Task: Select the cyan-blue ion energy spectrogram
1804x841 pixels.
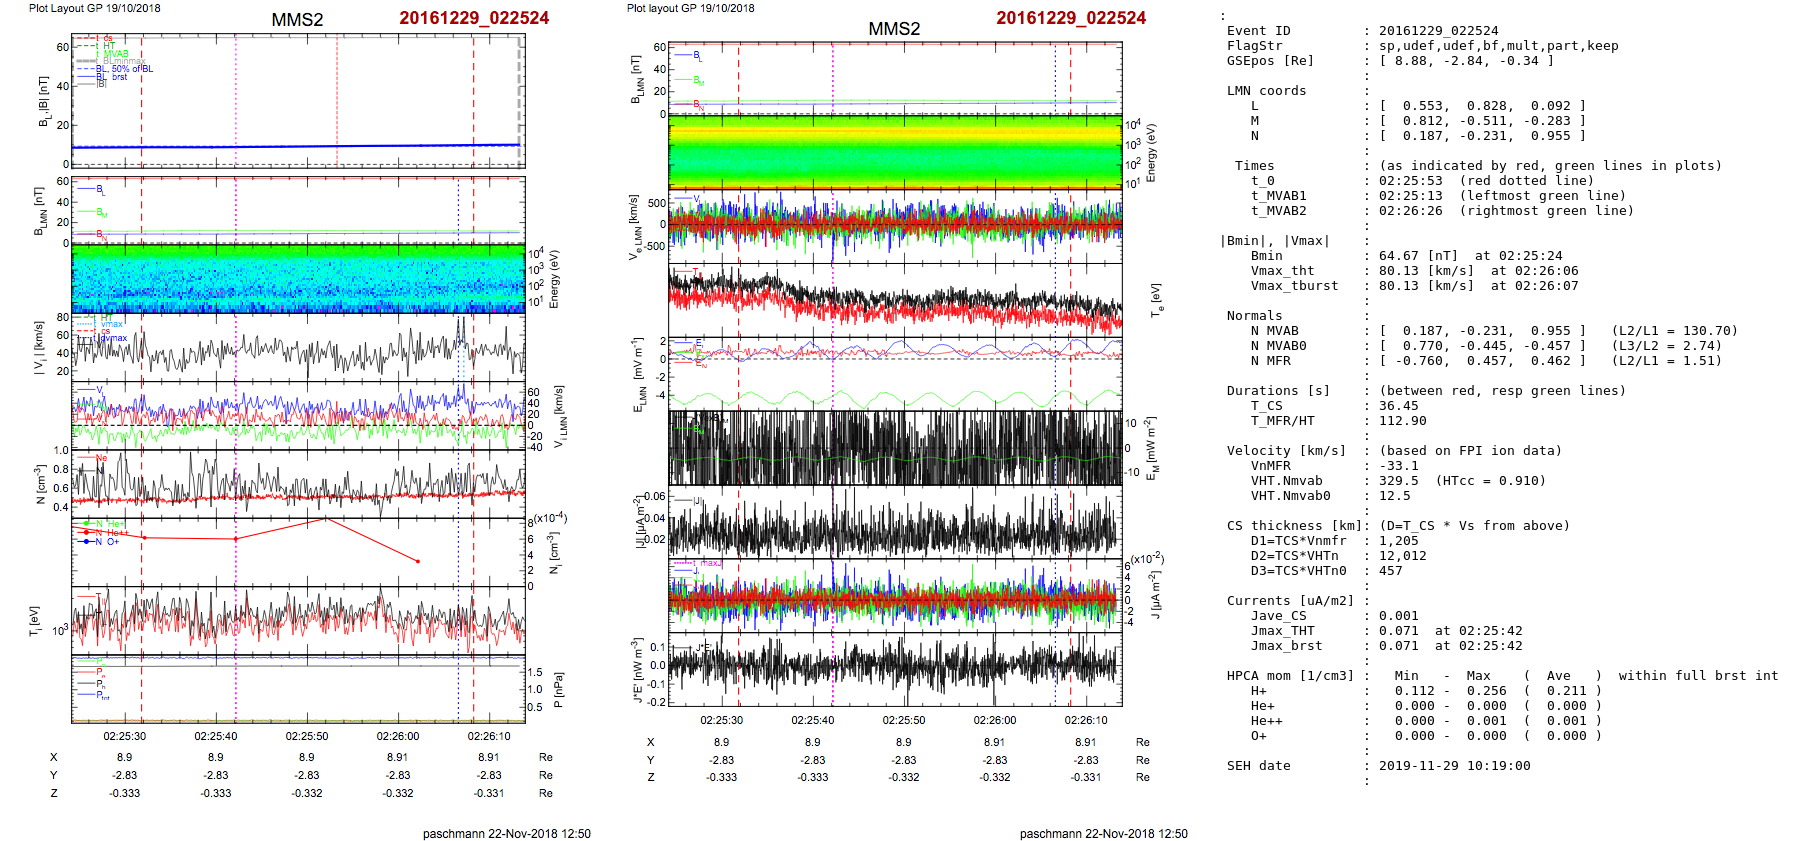Action: (x=298, y=280)
